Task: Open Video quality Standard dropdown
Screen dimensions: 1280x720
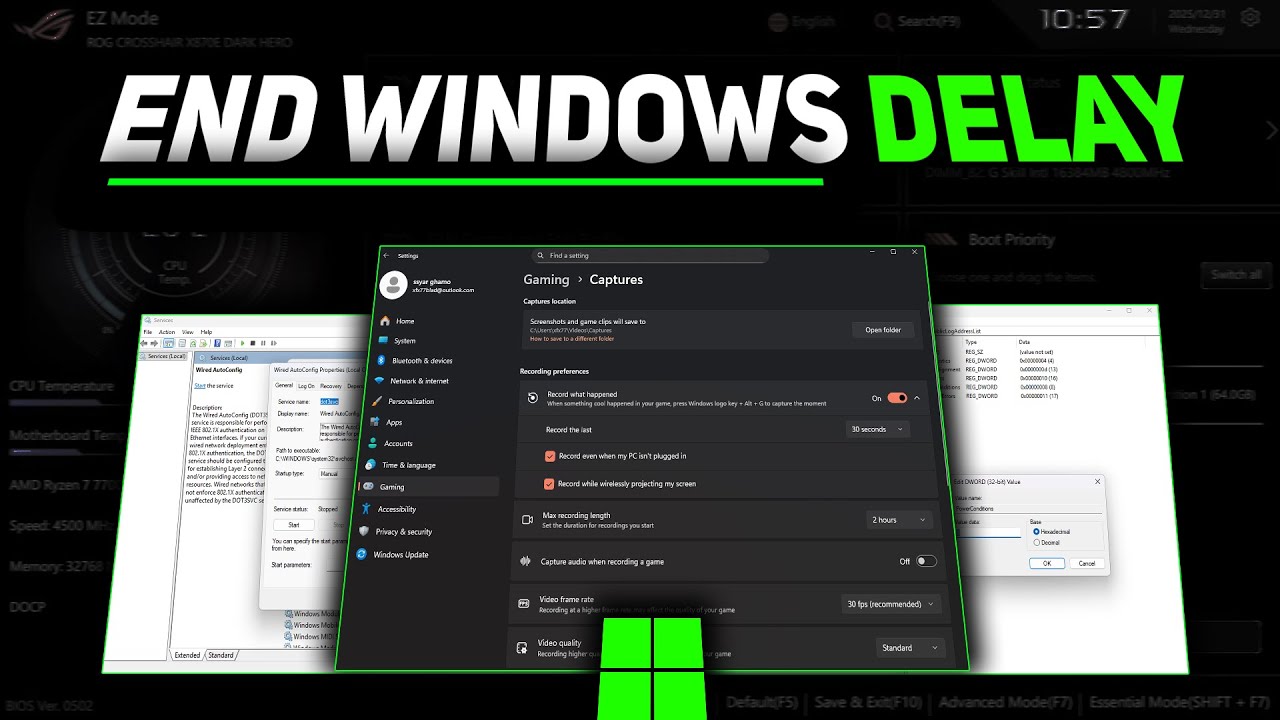Action: [910, 648]
